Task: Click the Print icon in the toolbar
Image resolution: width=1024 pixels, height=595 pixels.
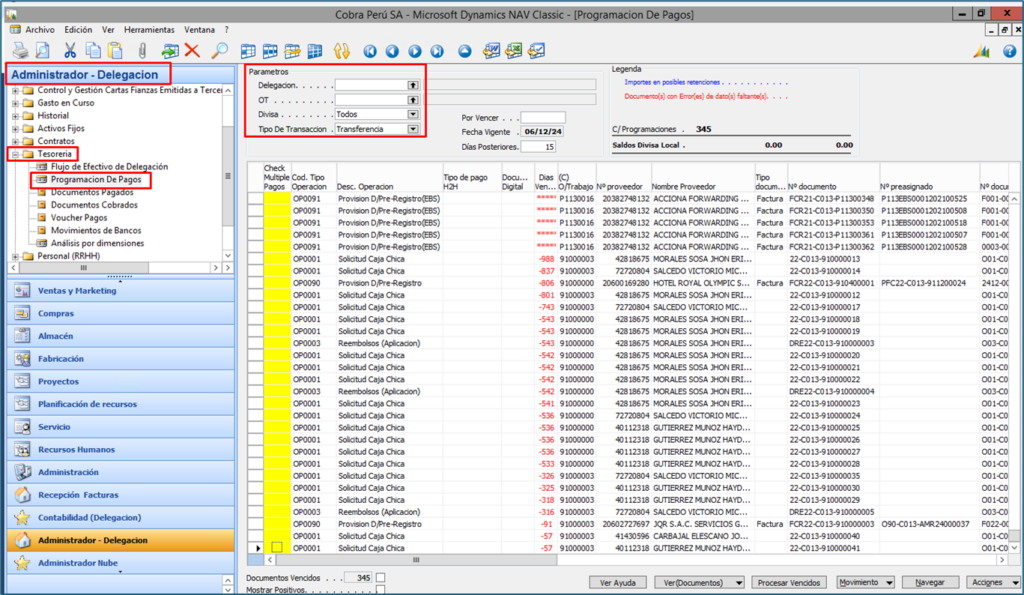Action: point(21,50)
